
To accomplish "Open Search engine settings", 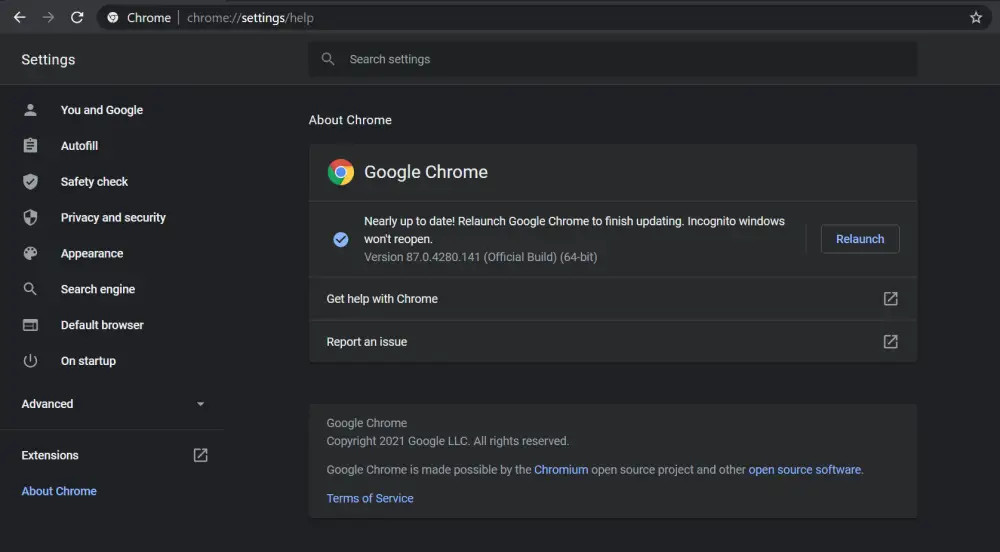I will pos(98,289).
